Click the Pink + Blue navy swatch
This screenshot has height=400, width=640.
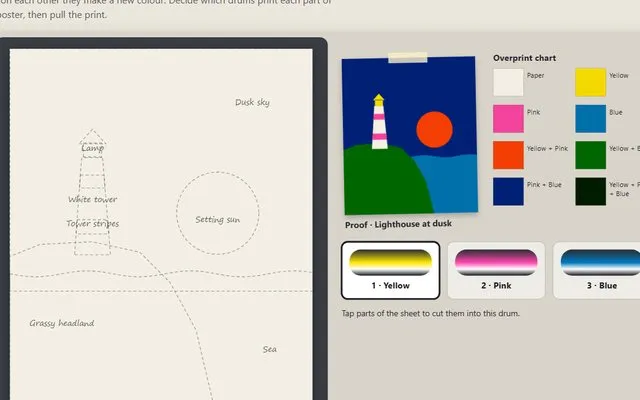tap(508, 191)
